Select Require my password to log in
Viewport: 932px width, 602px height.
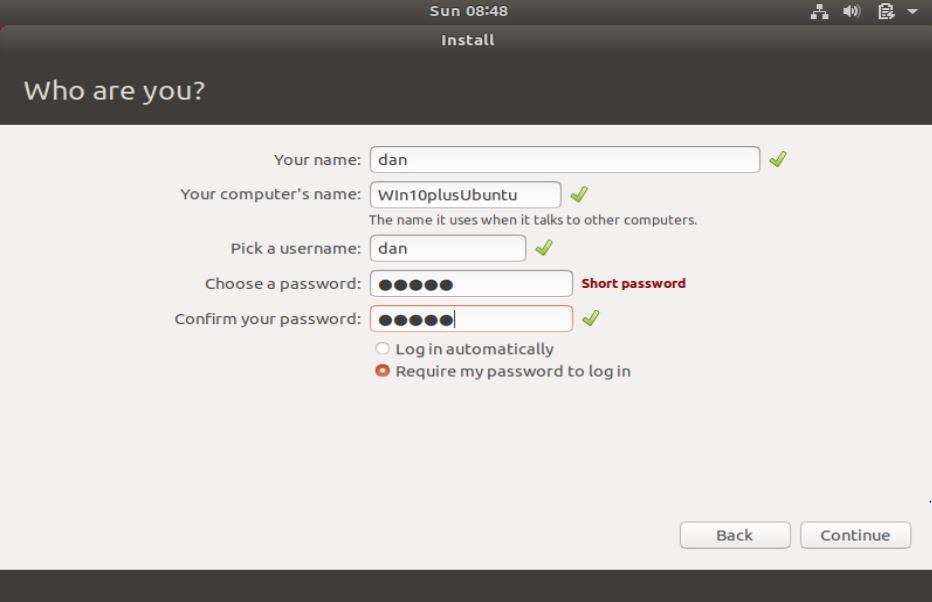(381, 371)
